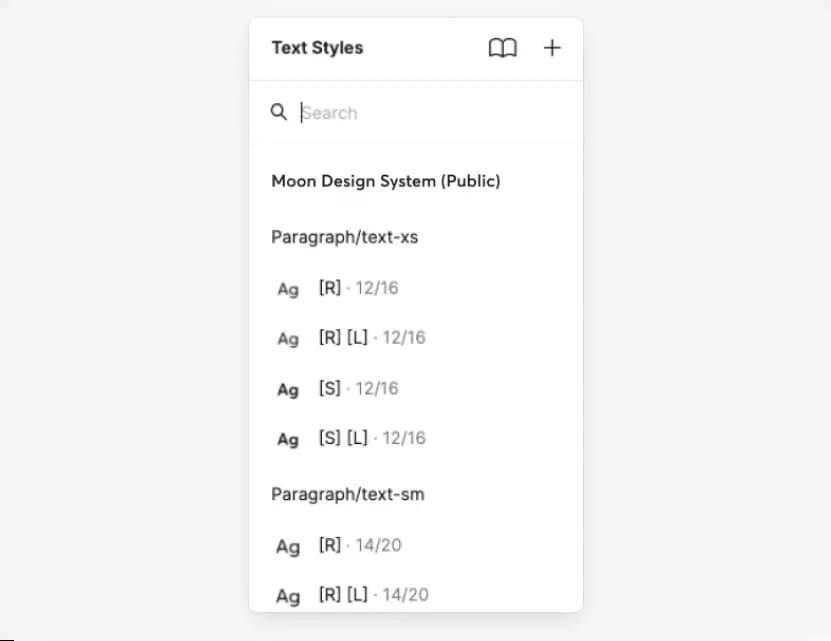This screenshot has width=831, height=641.
Task: Click the Ag preview of [R] 12/16
Action: (x=288, y=289)
